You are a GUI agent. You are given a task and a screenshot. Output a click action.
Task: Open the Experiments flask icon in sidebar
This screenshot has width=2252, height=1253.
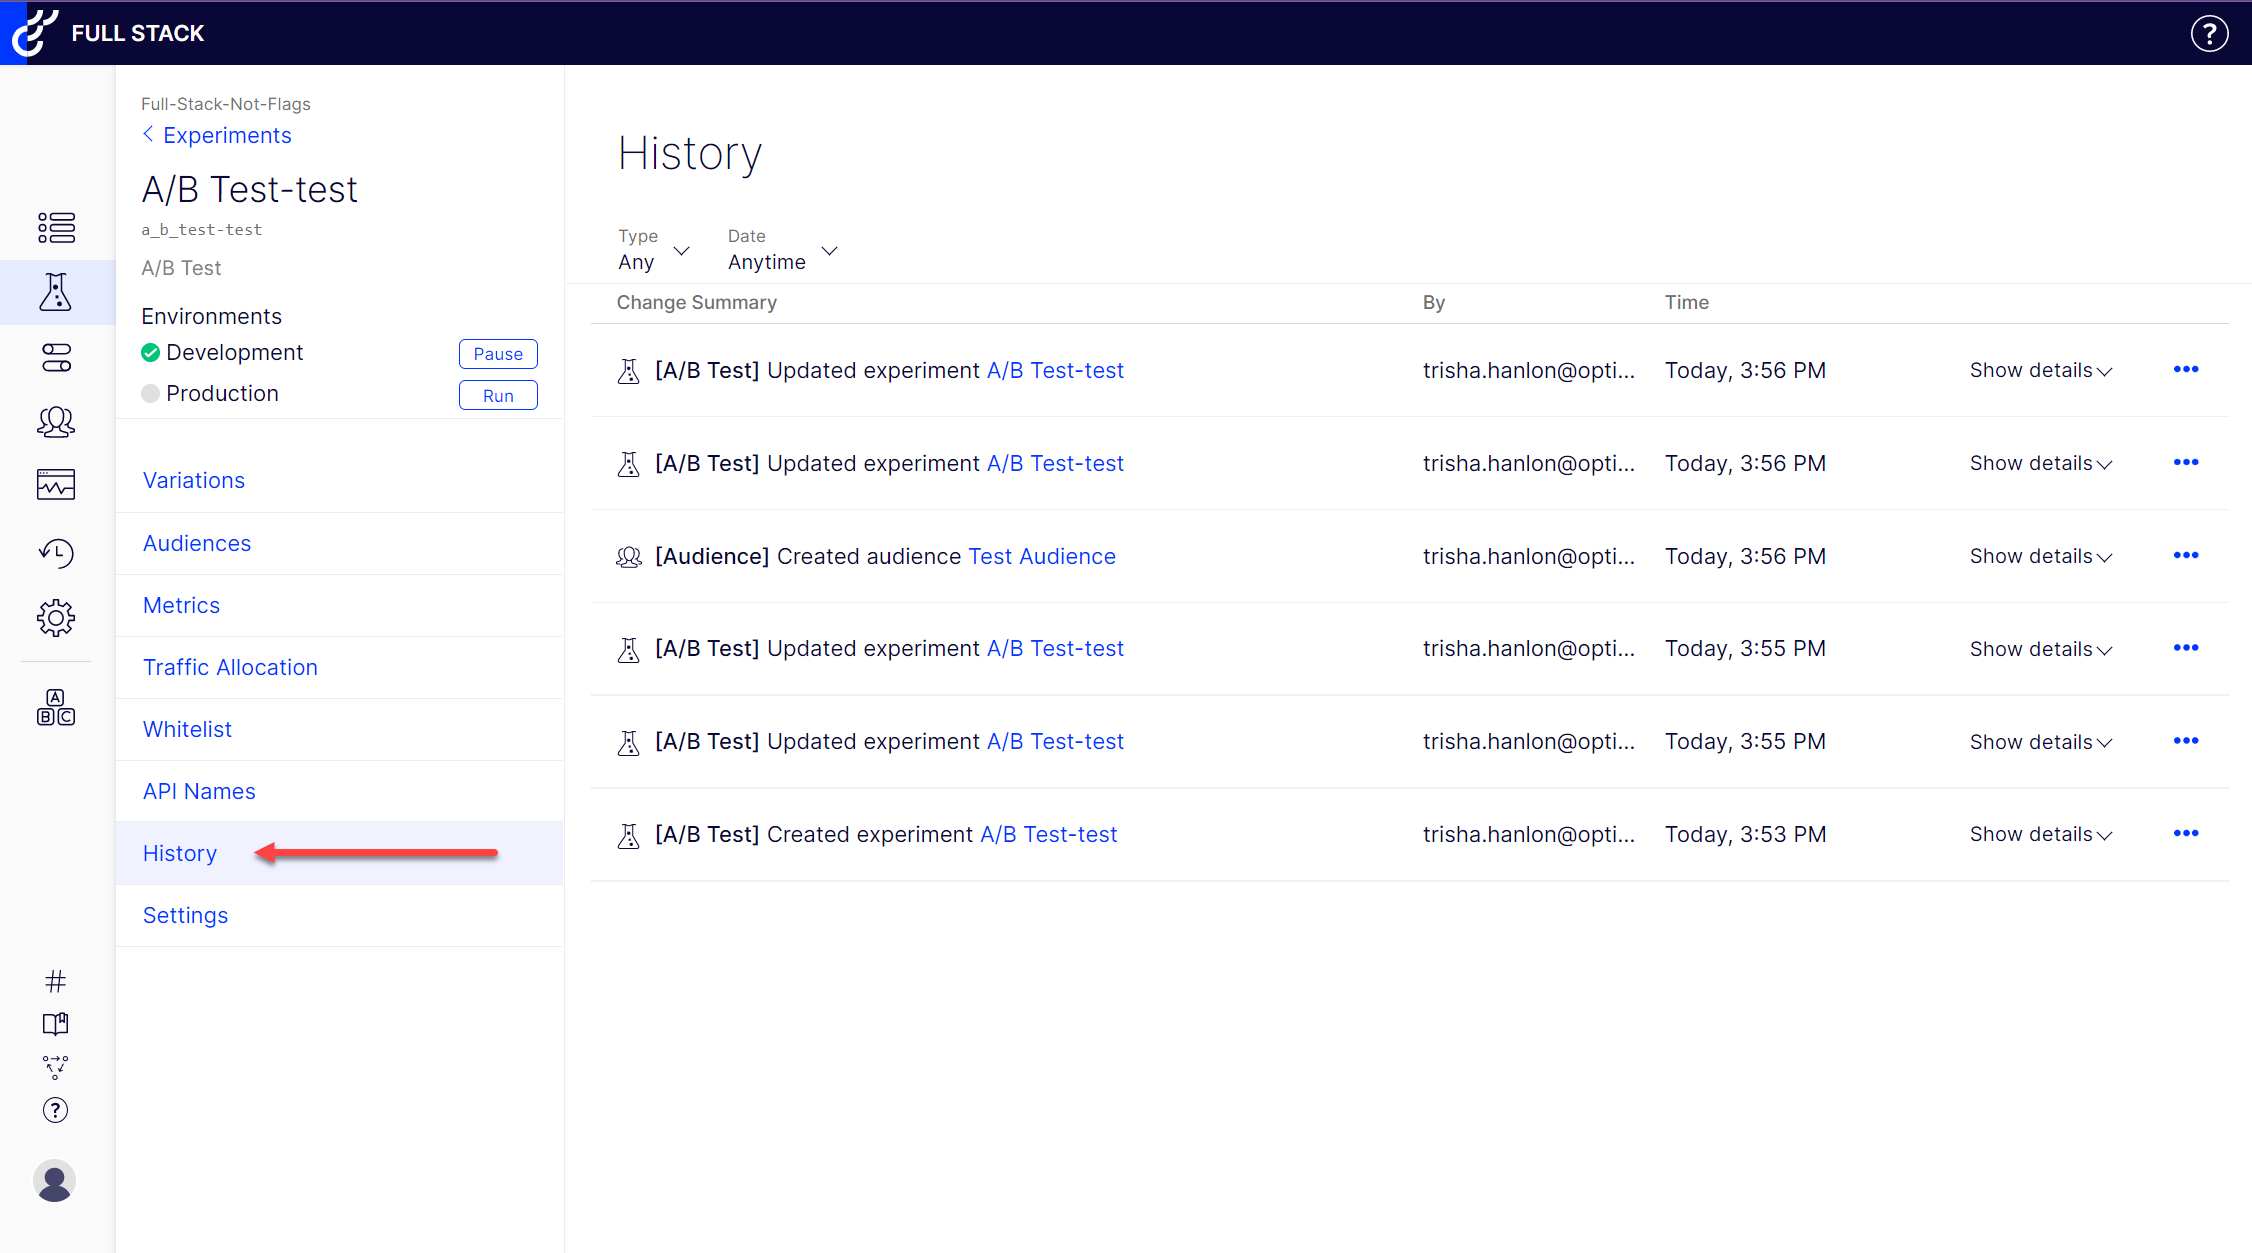(x=56, y=292)
